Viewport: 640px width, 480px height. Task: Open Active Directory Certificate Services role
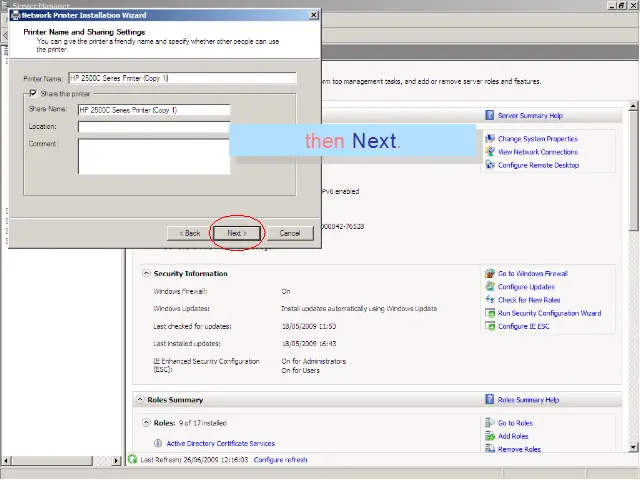[x=220, y=443]
